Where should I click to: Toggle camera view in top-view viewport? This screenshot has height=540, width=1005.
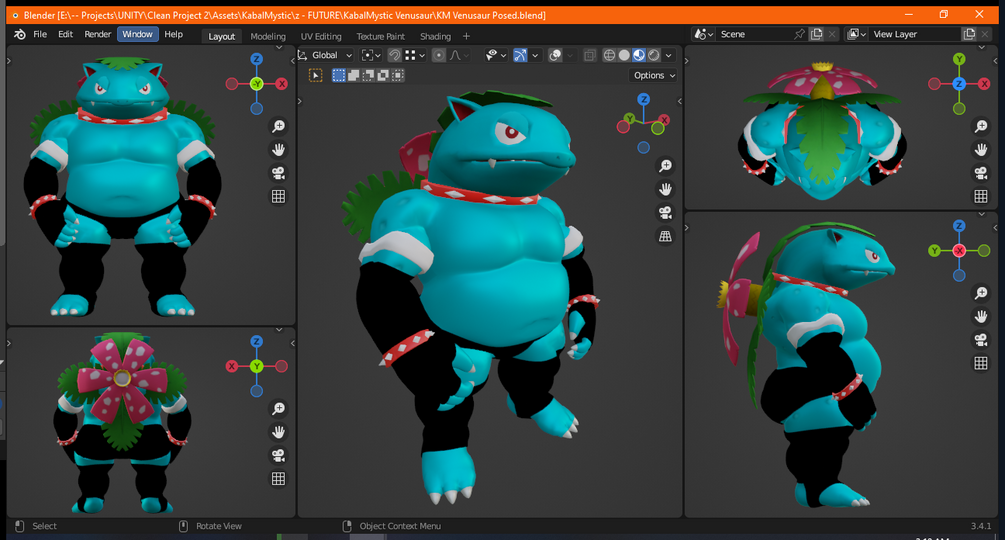point(981,173)
